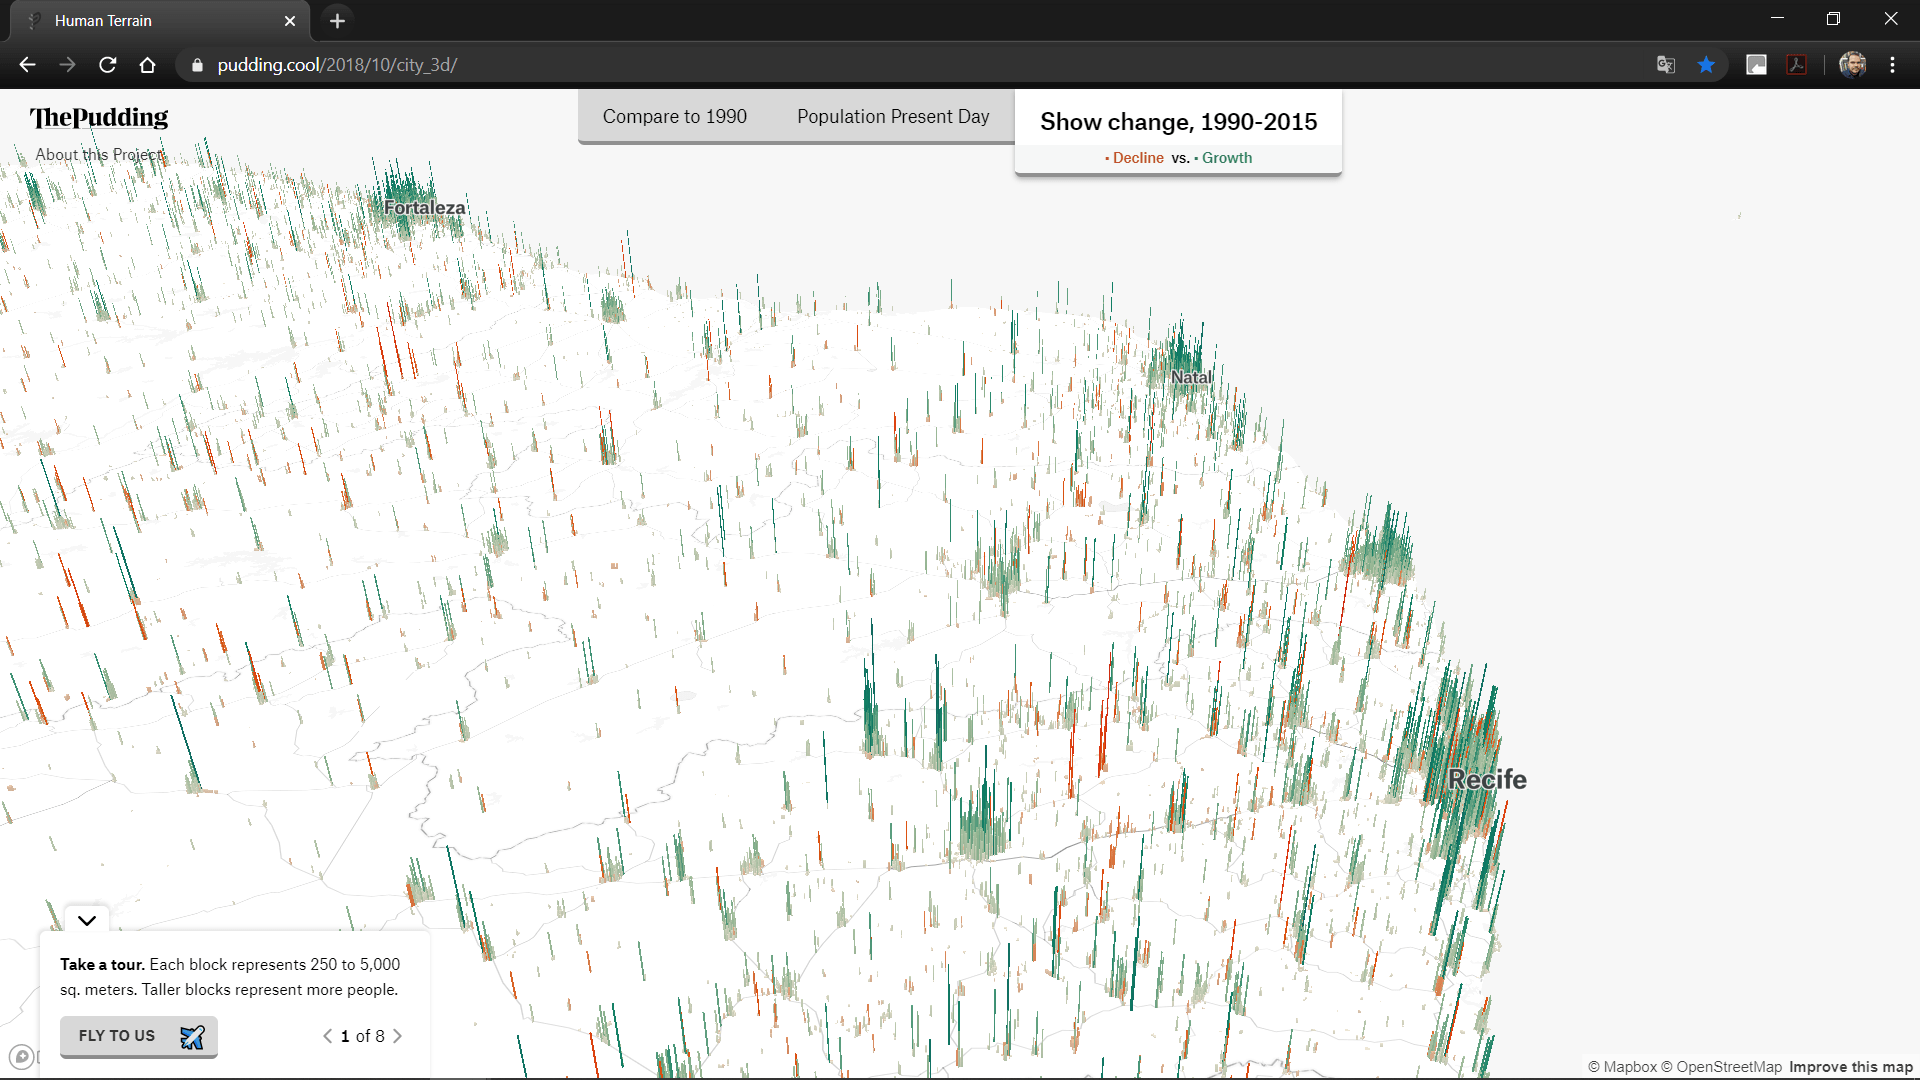Open the Chrome three-dot menu
The height and width of the screenshot is (1080, 1920).
(1892, 65)
